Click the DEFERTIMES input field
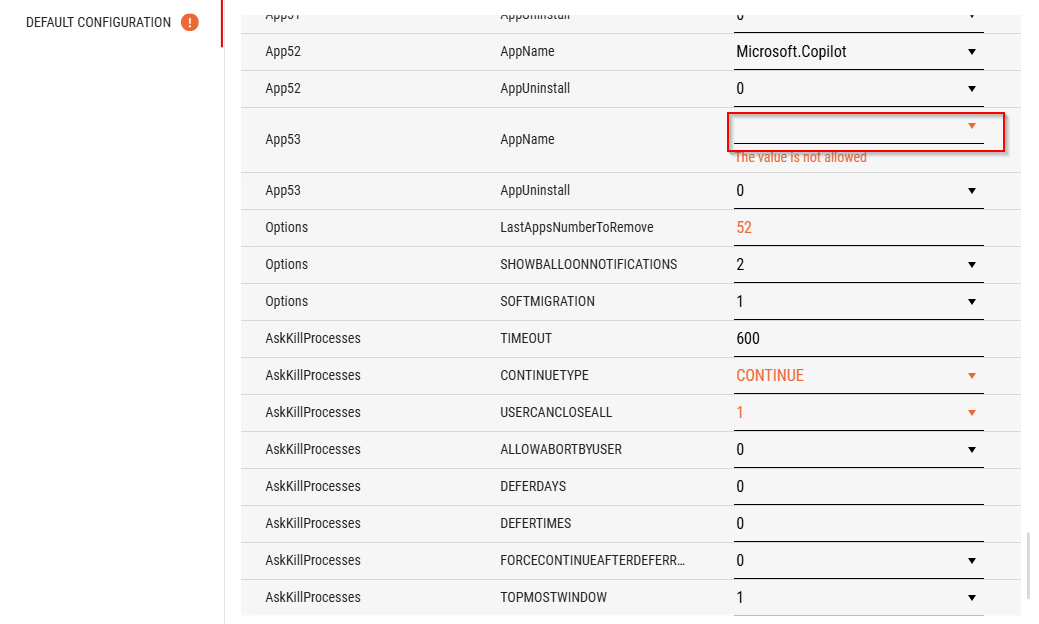 858,524
